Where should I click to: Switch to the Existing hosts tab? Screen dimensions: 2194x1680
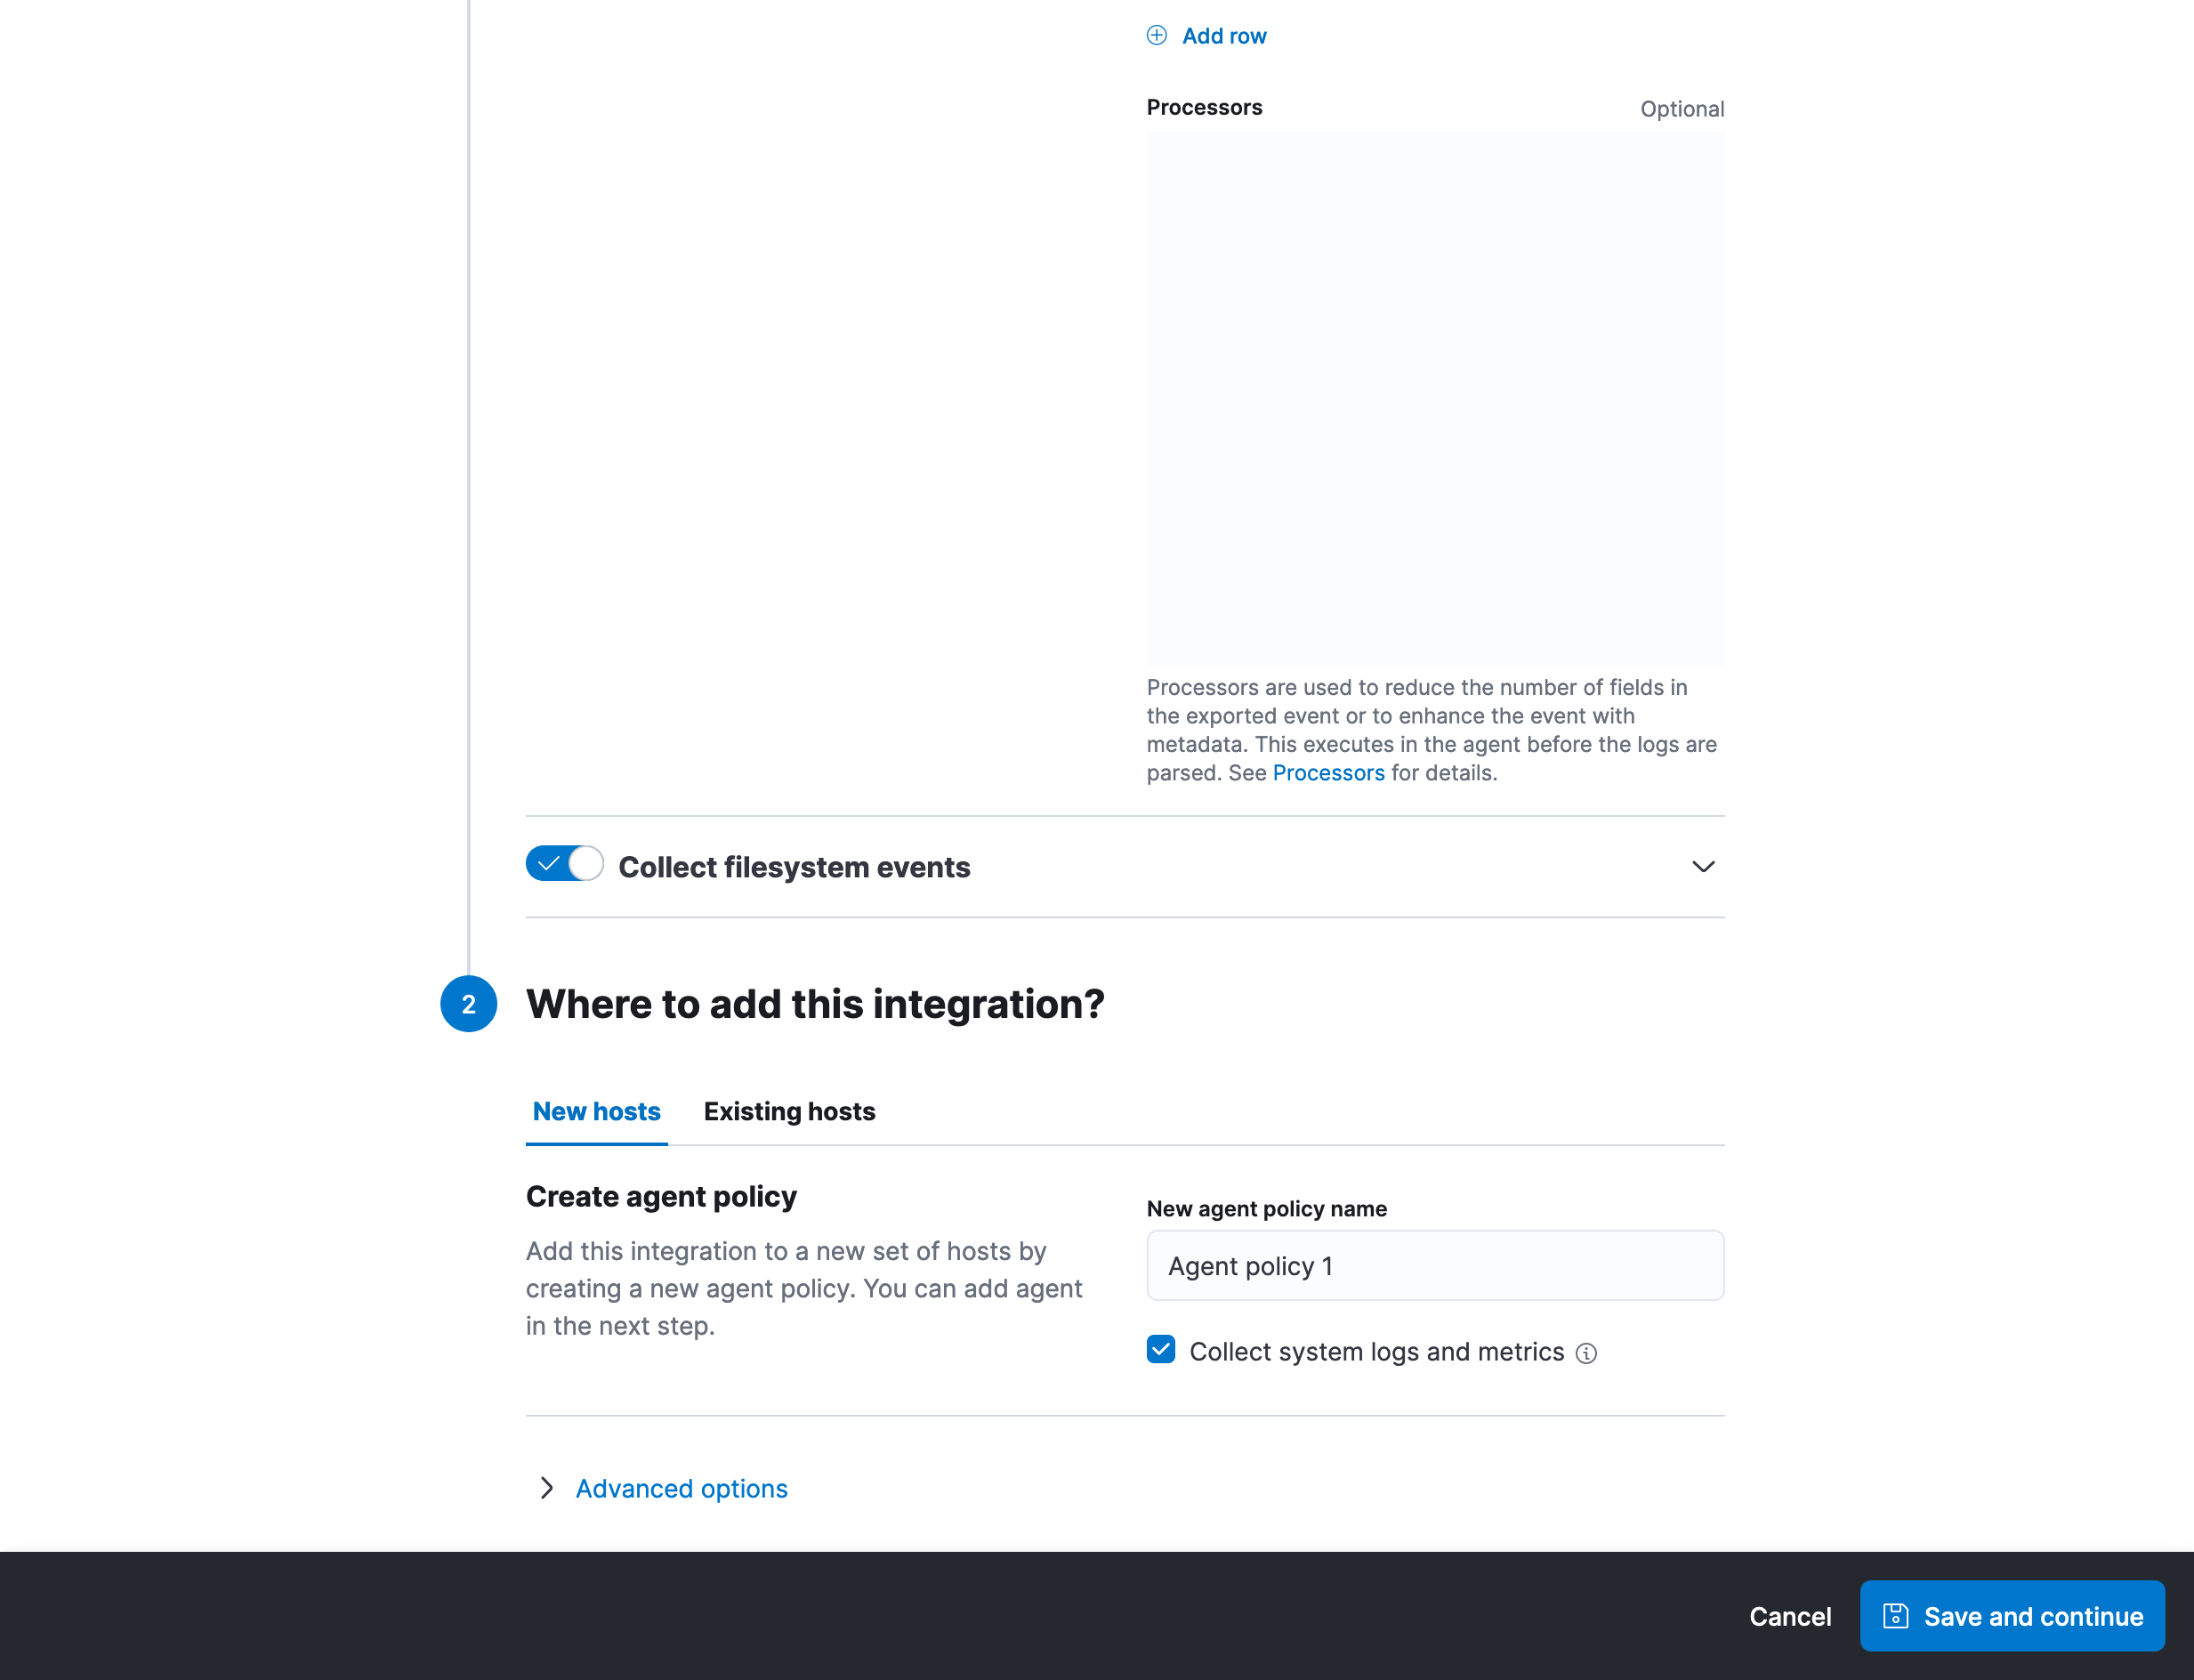(x=788, y=1111)
